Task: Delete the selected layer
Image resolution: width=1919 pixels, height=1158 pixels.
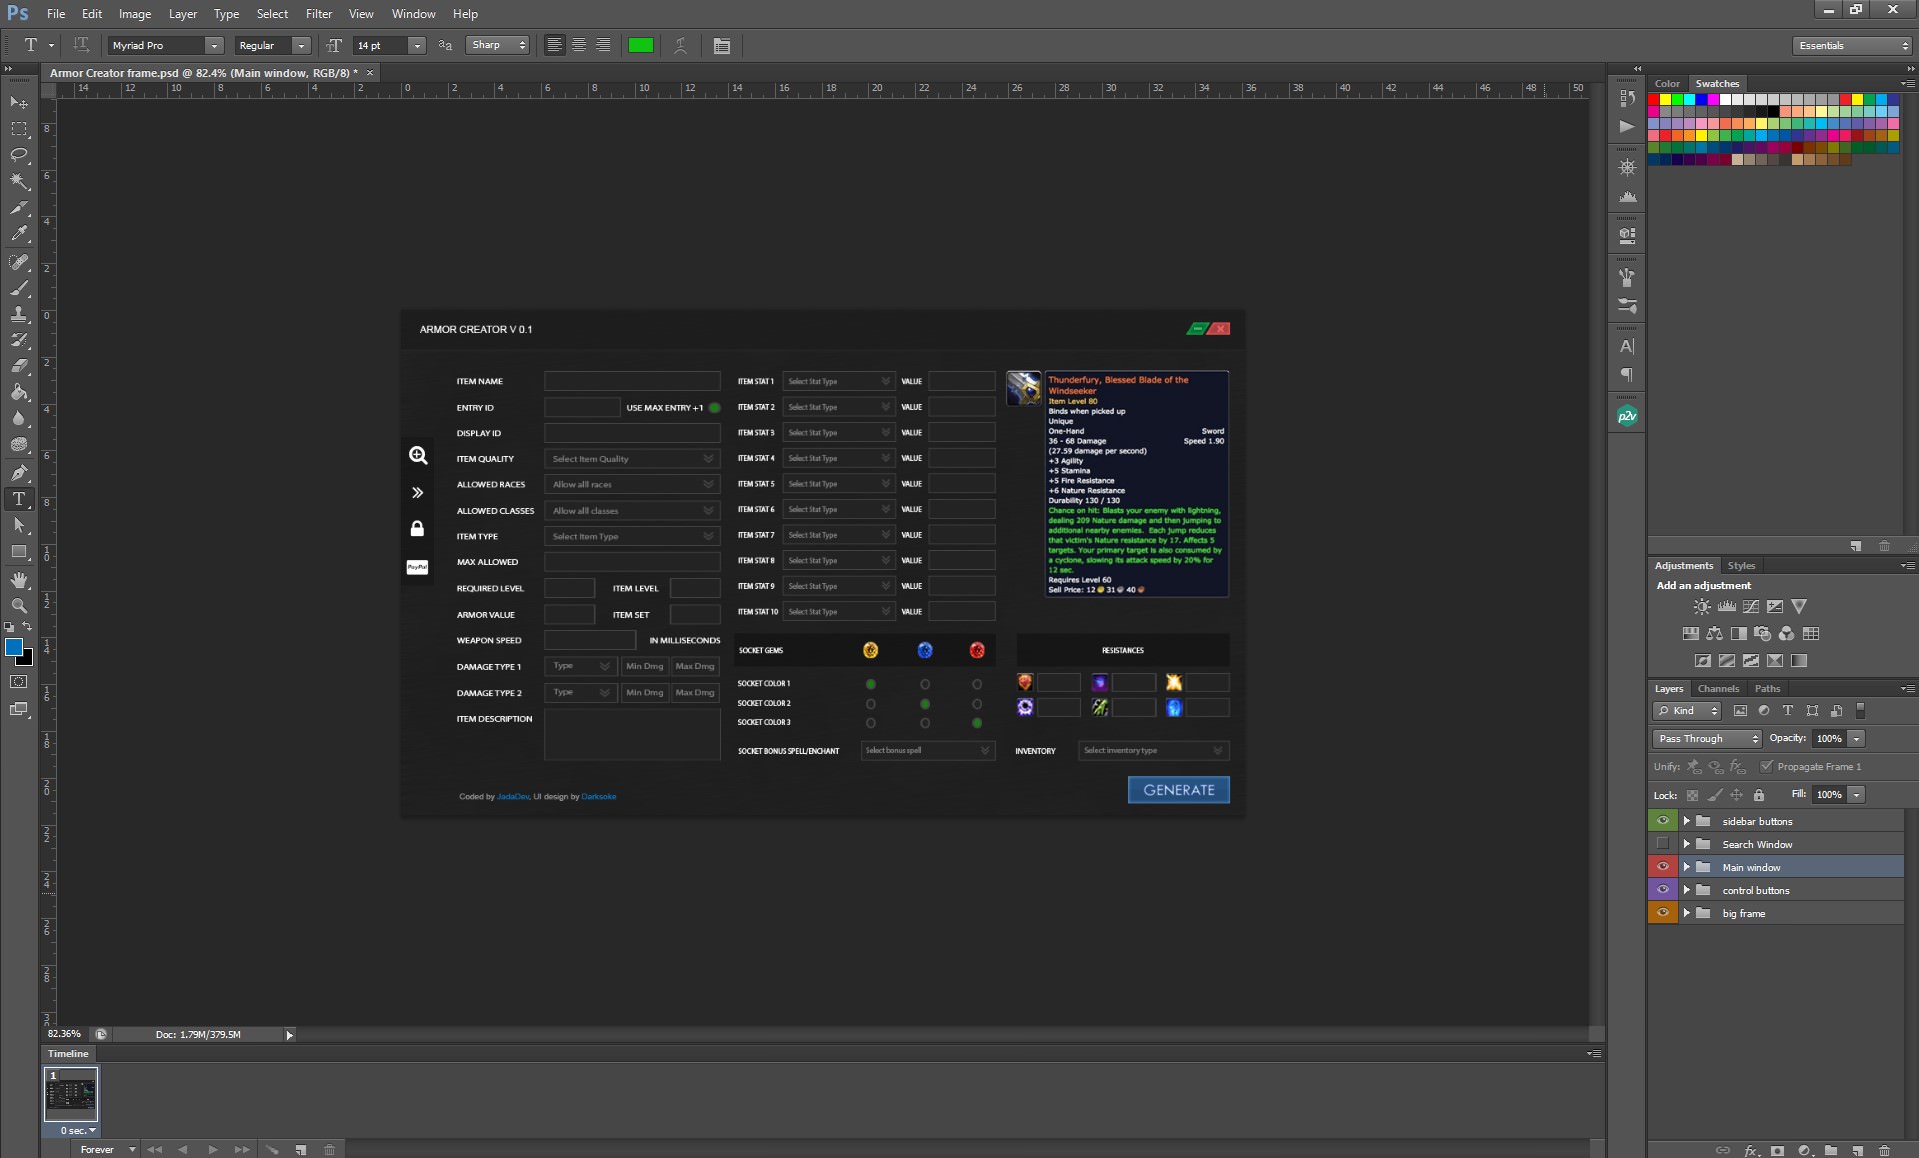Action: (1884, 1150)
